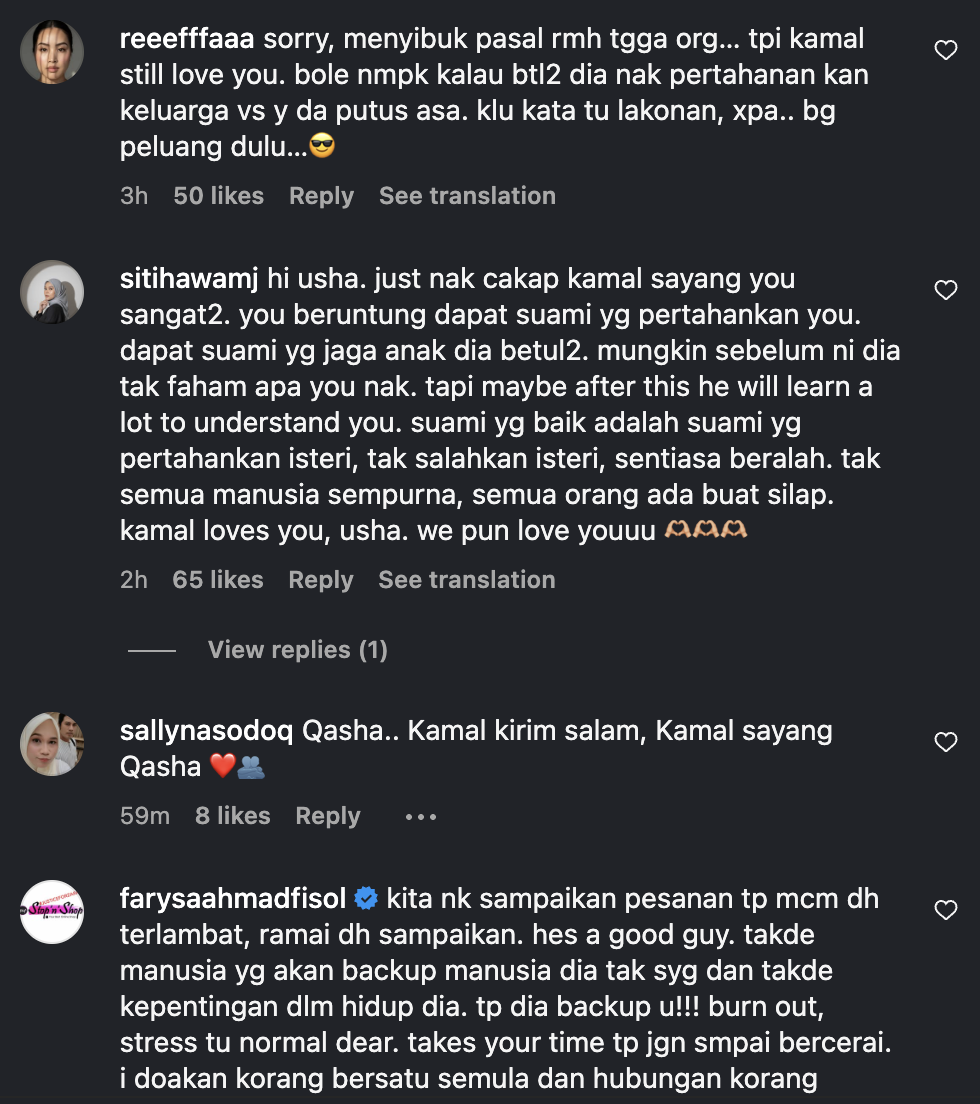
Task: Open sitihawamj's profile avatar
Action: point(52,292)
